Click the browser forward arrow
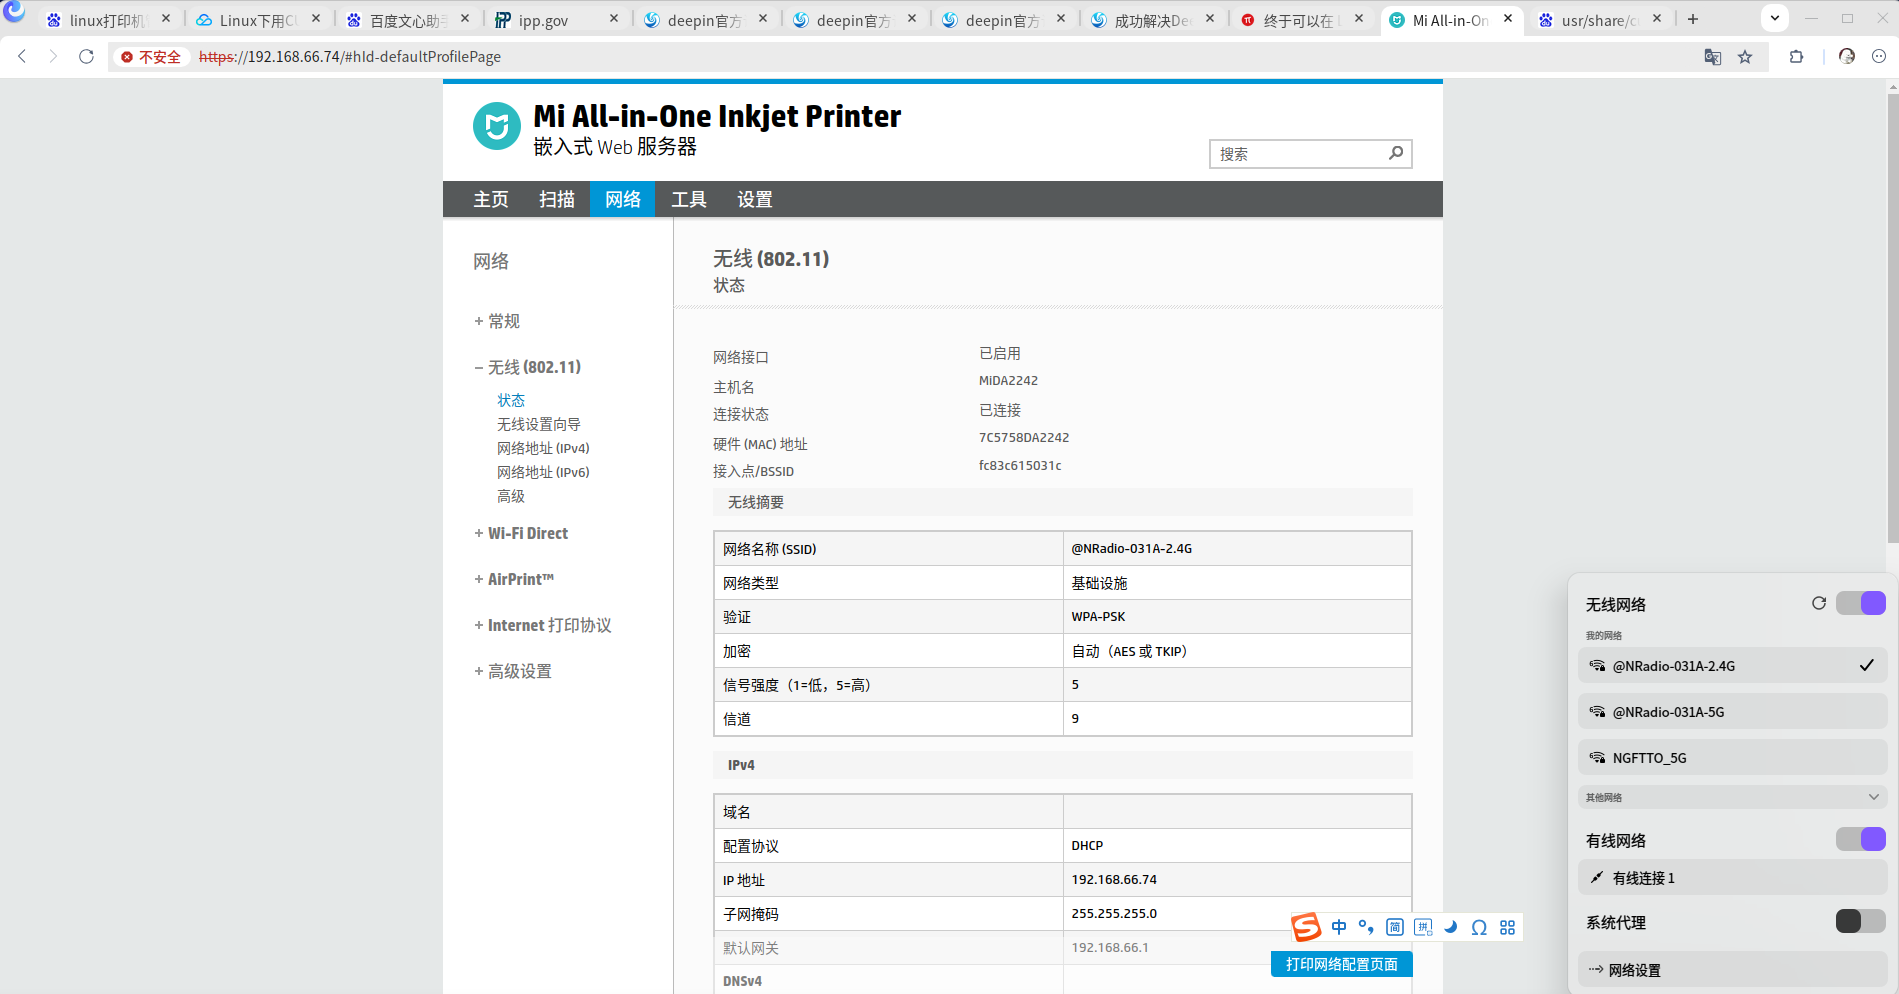The width and height of the screenshot is (1899, 994). (53, 57)
